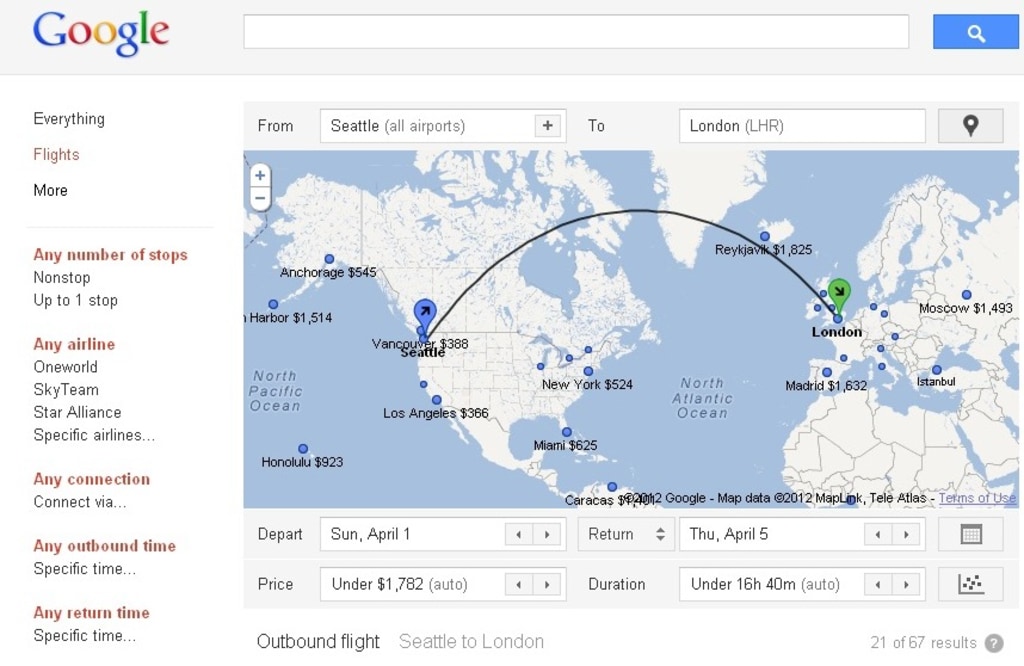Click the help icon beside results count
The width and height of the screenshot is (1024, 666).
pyautogui.click(x=993, y=643)
